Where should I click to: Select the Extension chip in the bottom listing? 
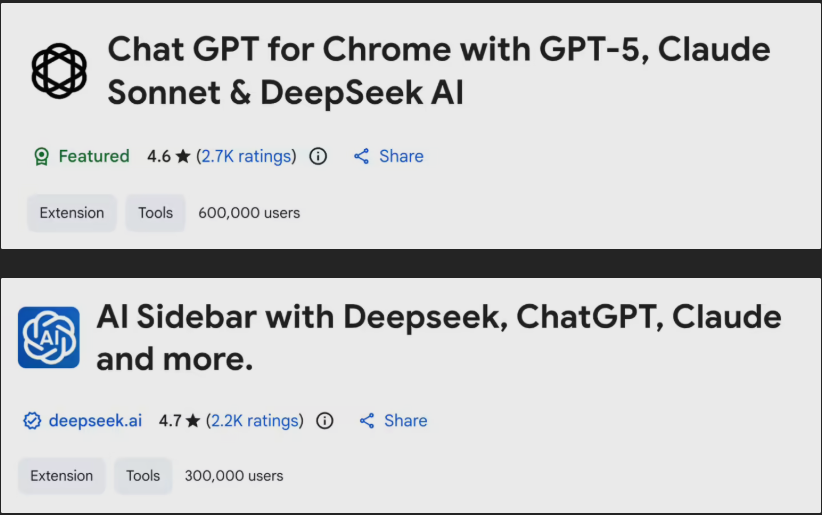pyautogui.click(x=62, y=476)
